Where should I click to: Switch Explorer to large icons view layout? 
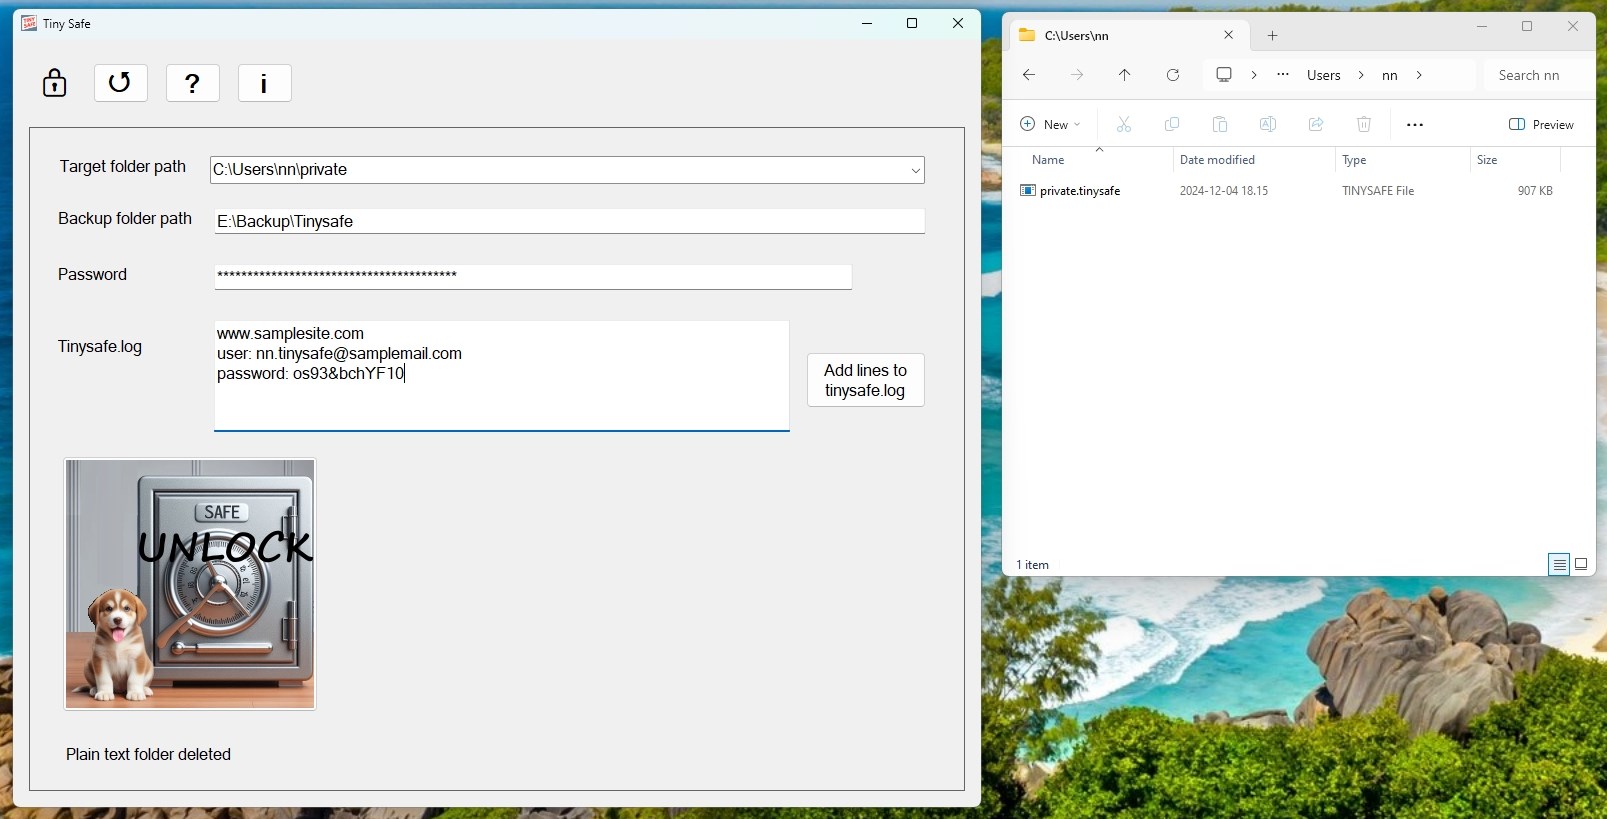click(1581, 565)
